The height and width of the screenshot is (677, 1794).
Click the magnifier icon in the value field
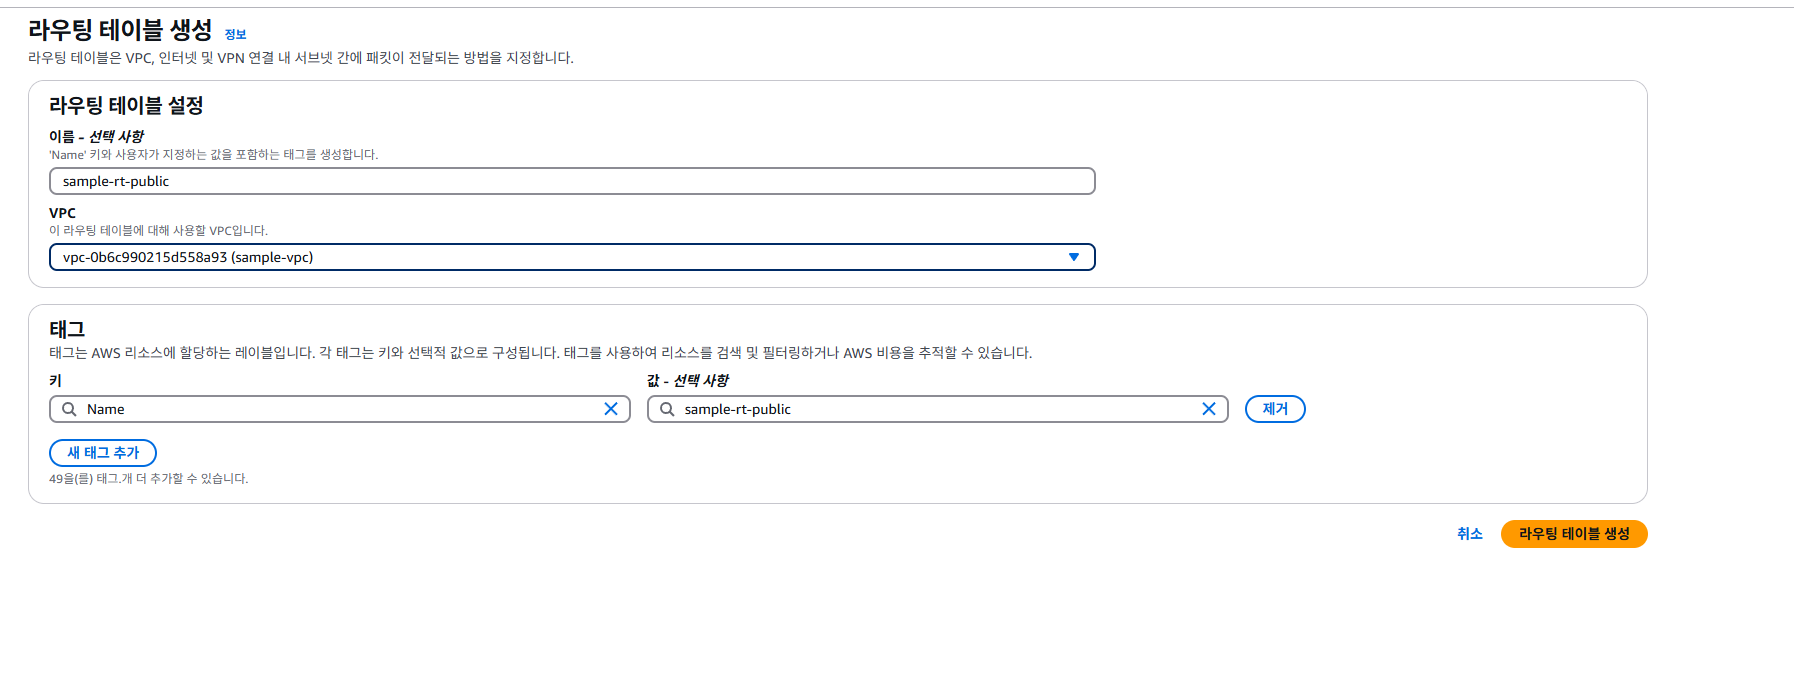click(x=665, y=409)
